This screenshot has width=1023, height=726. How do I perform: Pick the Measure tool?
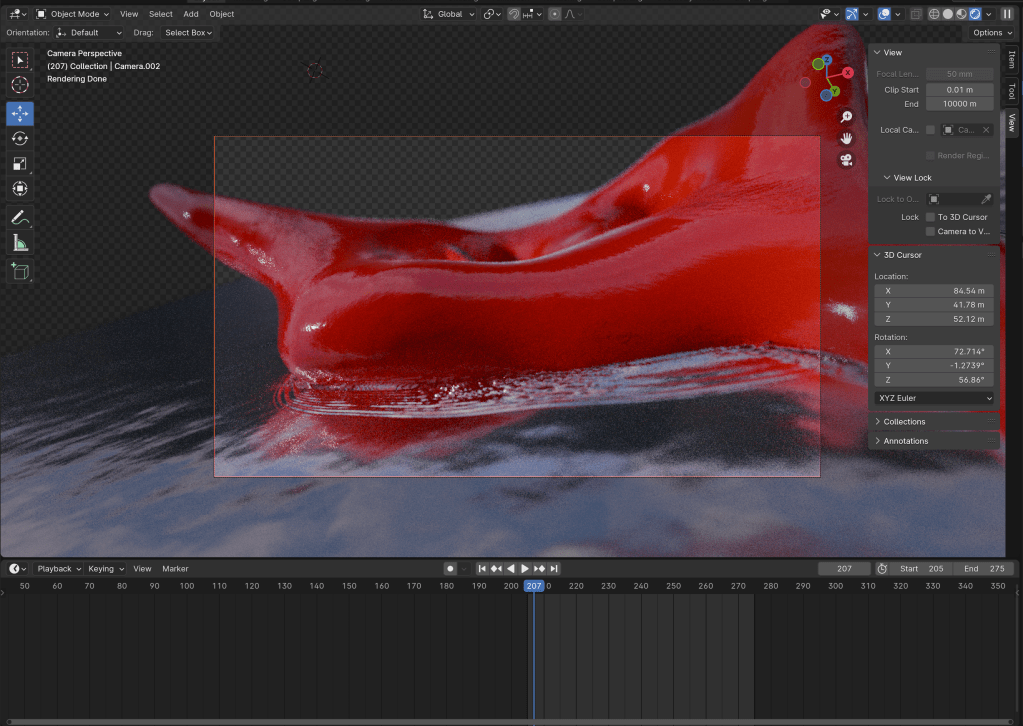pos(20,242)
